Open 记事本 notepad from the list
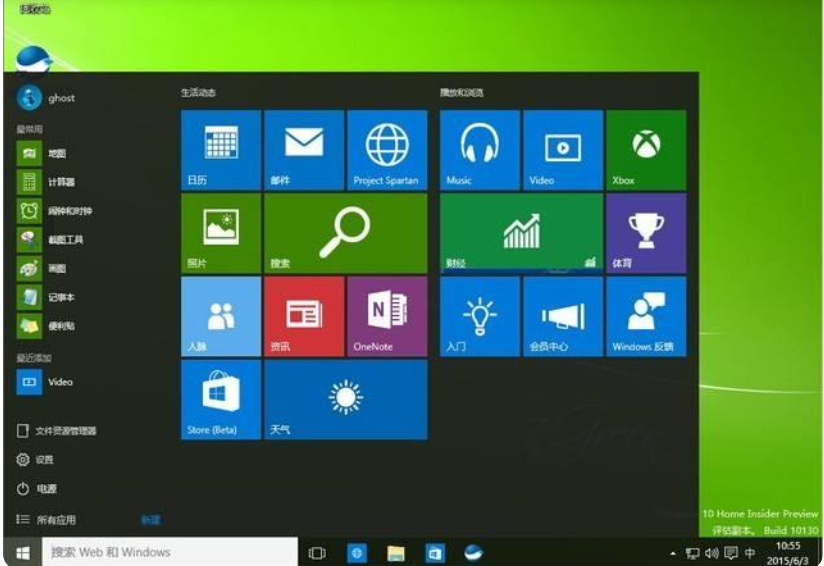This screenshot has height=566, width=824. click(46, 297)
